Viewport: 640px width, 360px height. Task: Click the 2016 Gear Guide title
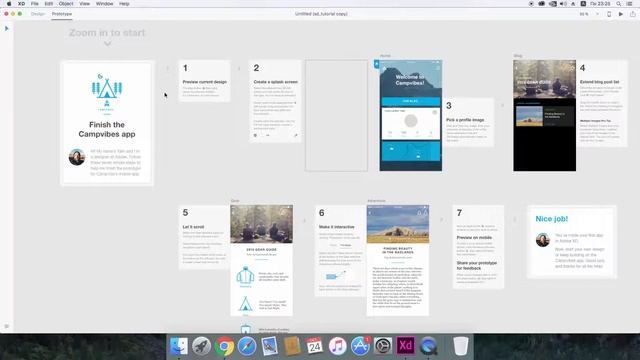coord(262,249)
